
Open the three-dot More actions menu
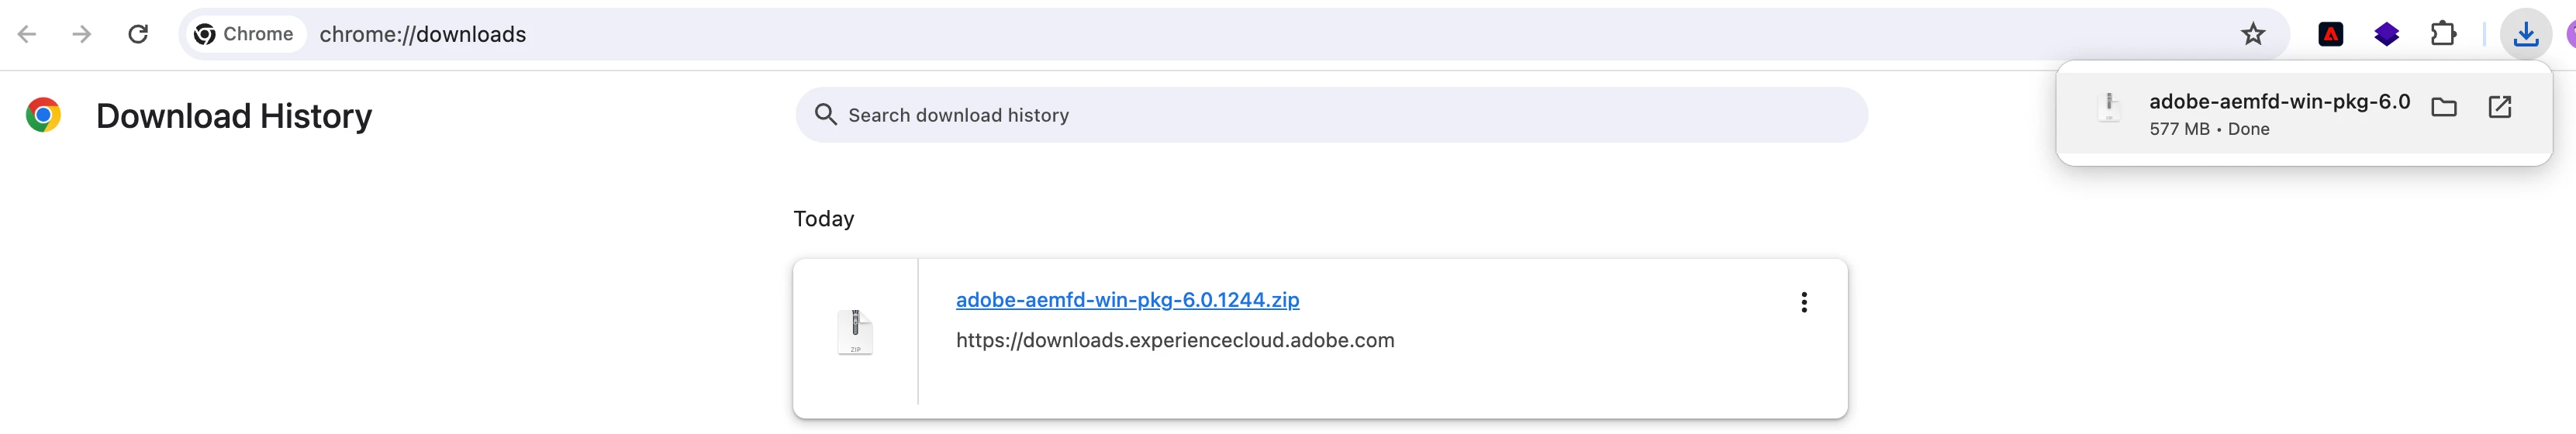[x=1803, y=302]
